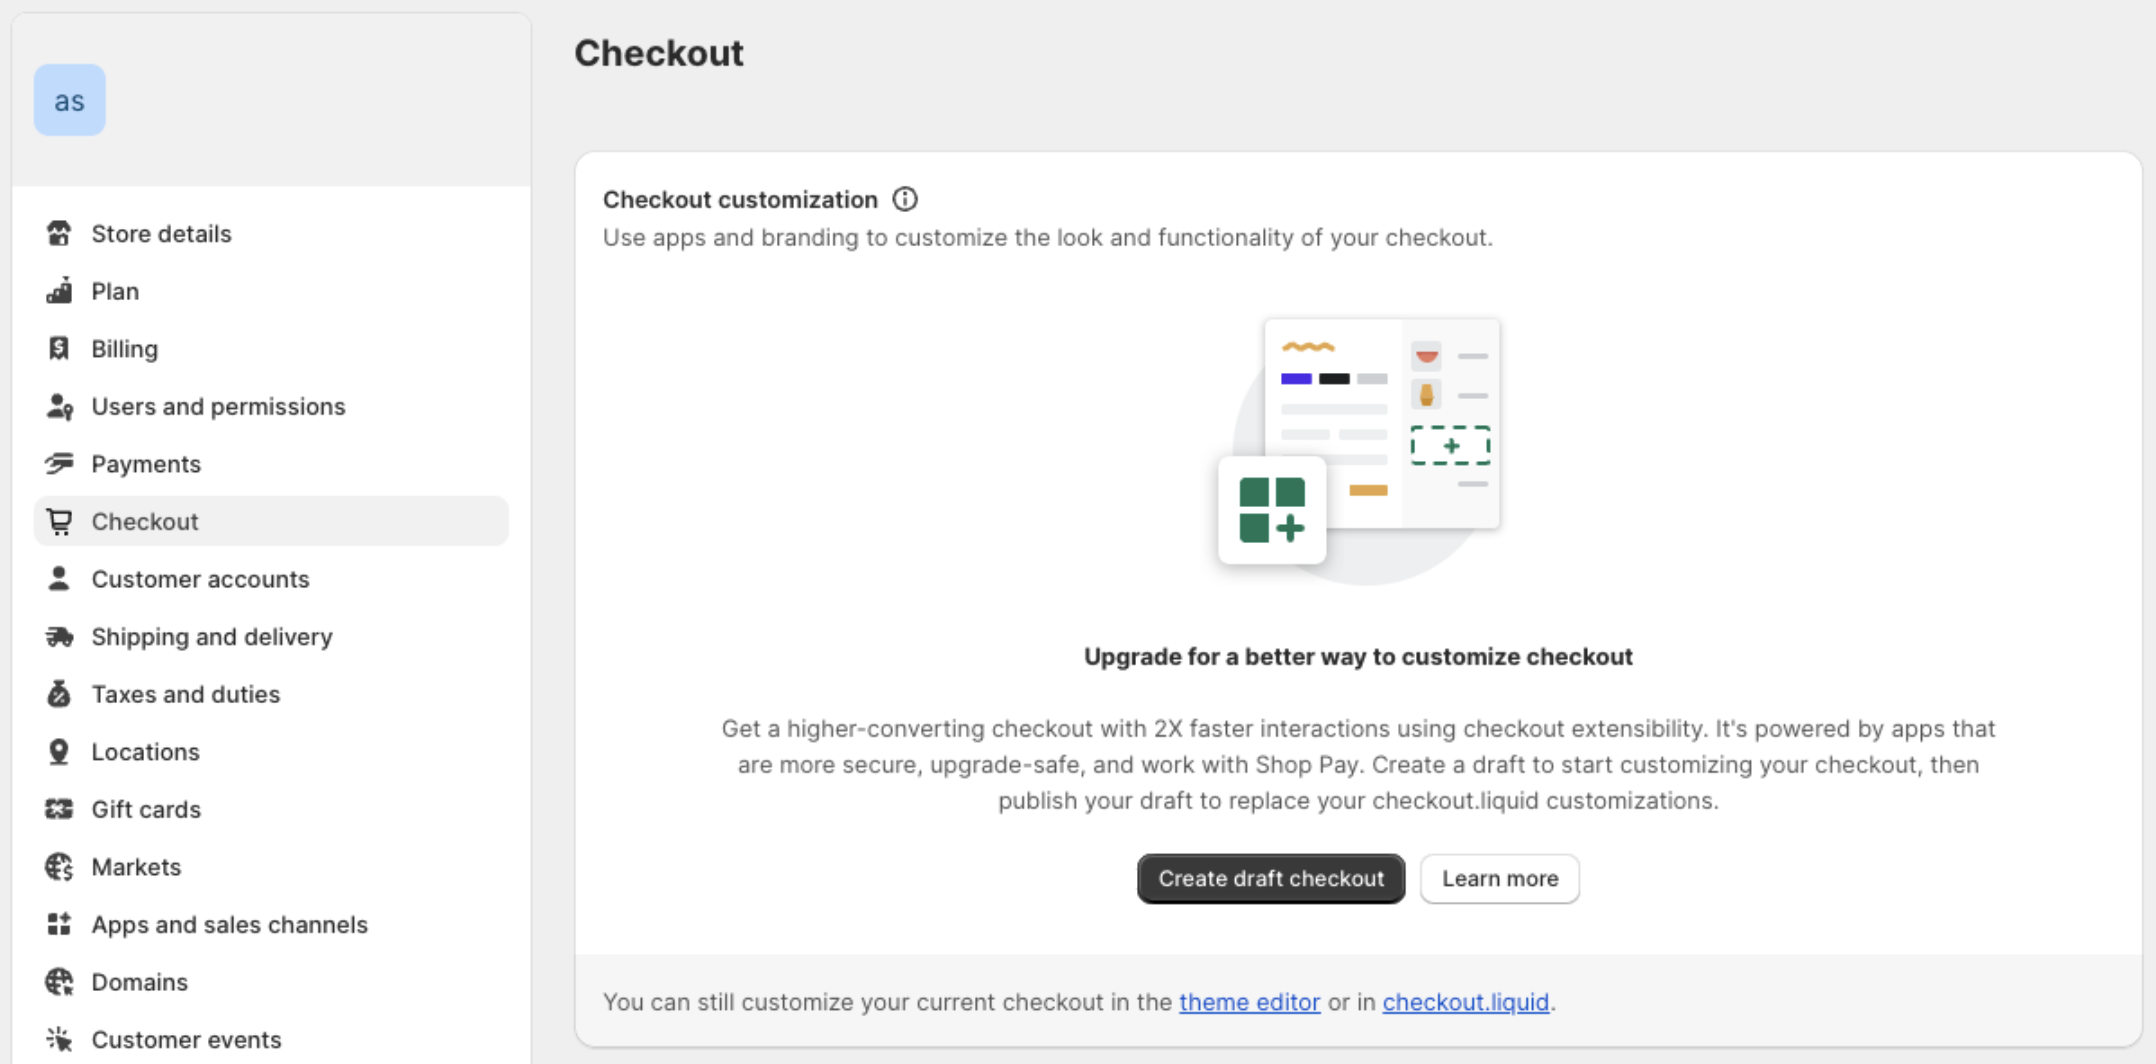Click the Checkout cart icon

[x=59, y=521]
